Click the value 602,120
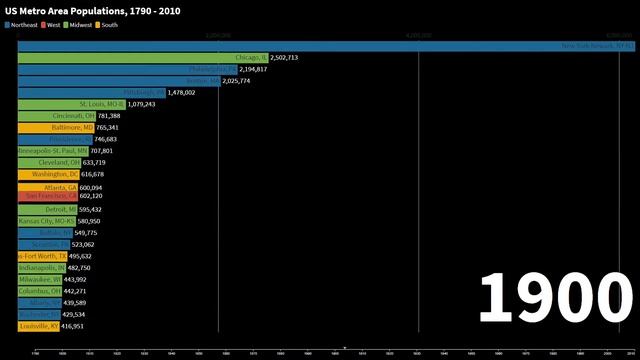 pos(91,196)
